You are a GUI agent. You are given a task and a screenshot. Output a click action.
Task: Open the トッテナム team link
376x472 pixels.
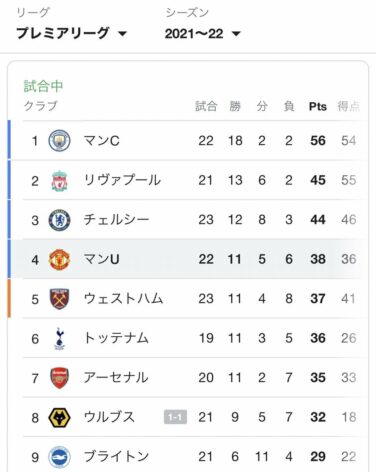tap(116, 338)
